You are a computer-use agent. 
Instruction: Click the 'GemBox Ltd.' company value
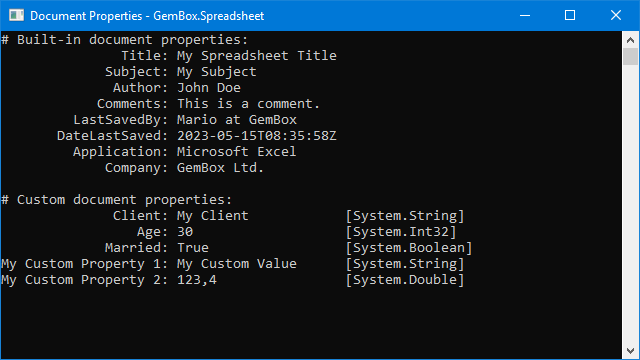pyautogui.click(x=220, y=168)
